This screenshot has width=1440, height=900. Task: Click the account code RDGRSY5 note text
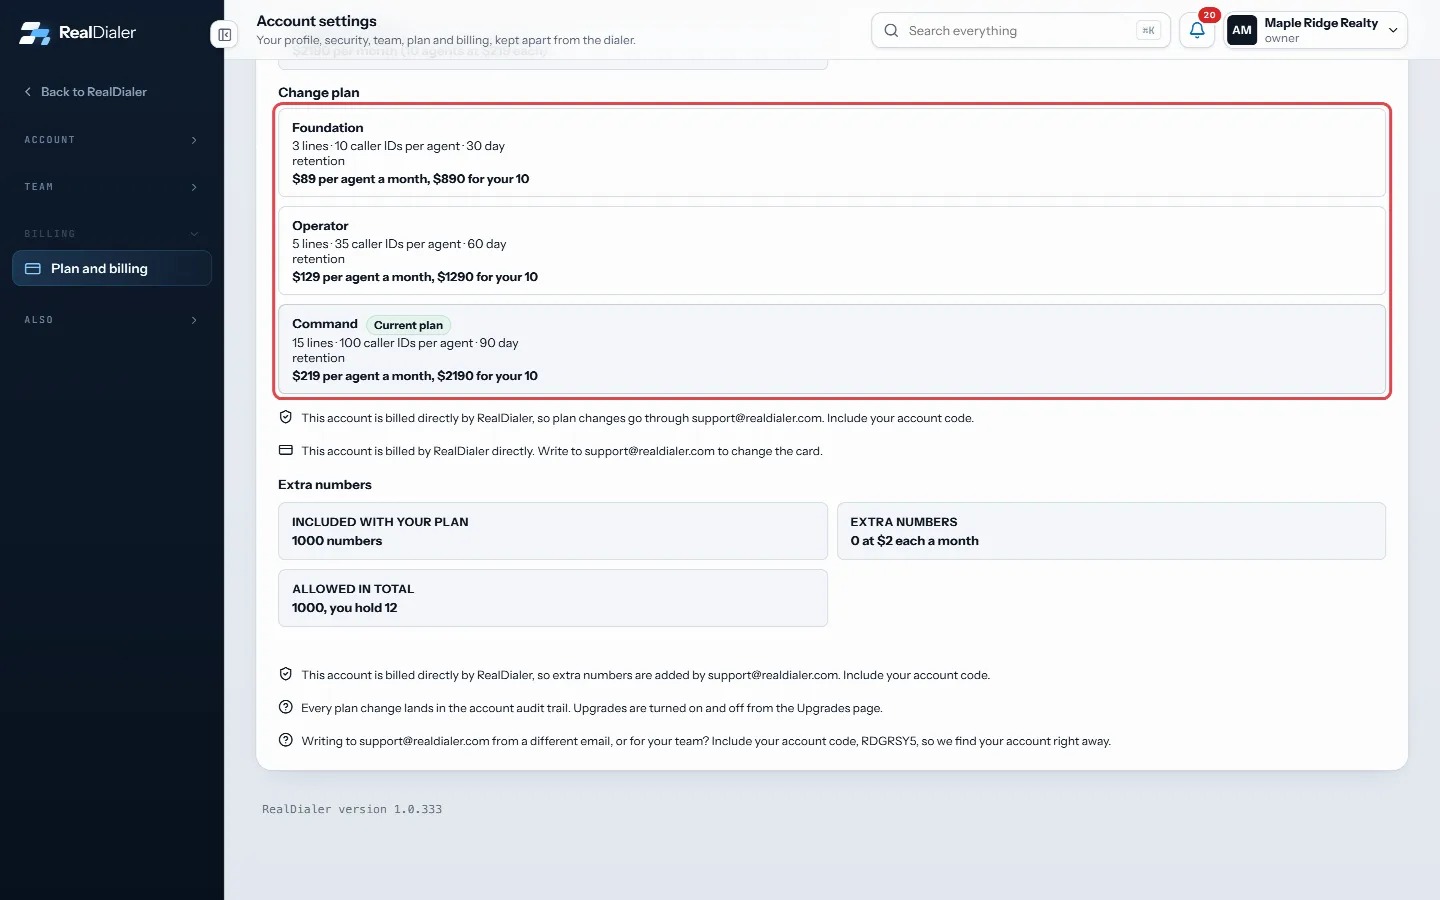coord(706,741)
